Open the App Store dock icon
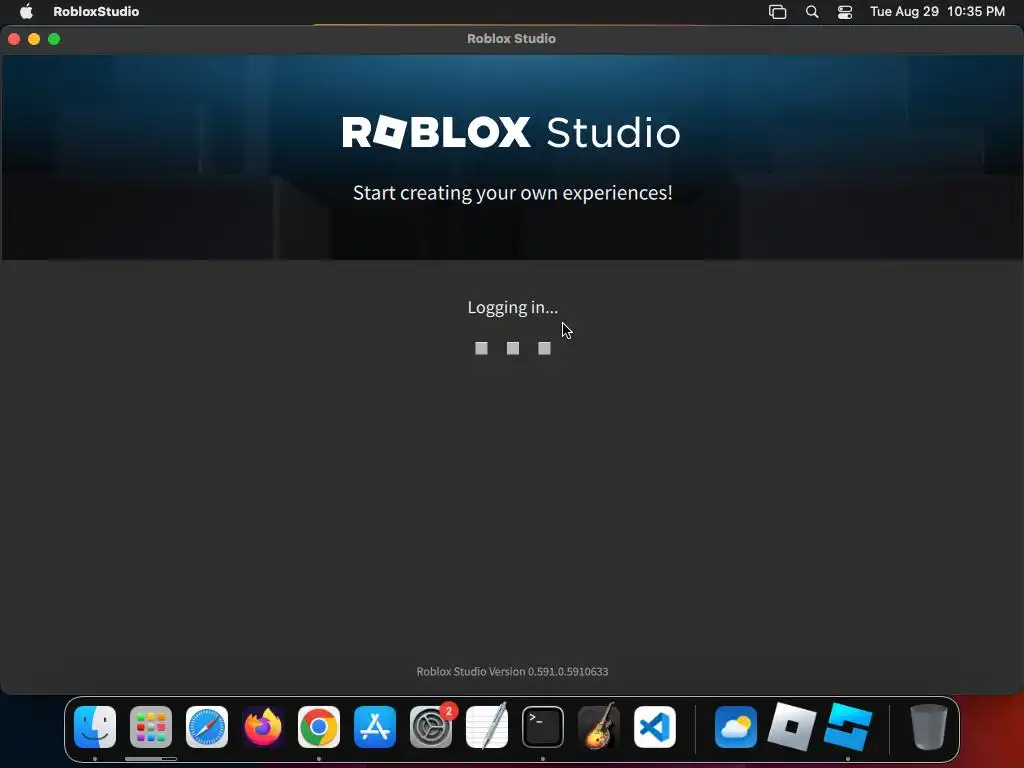 [375, 727]
